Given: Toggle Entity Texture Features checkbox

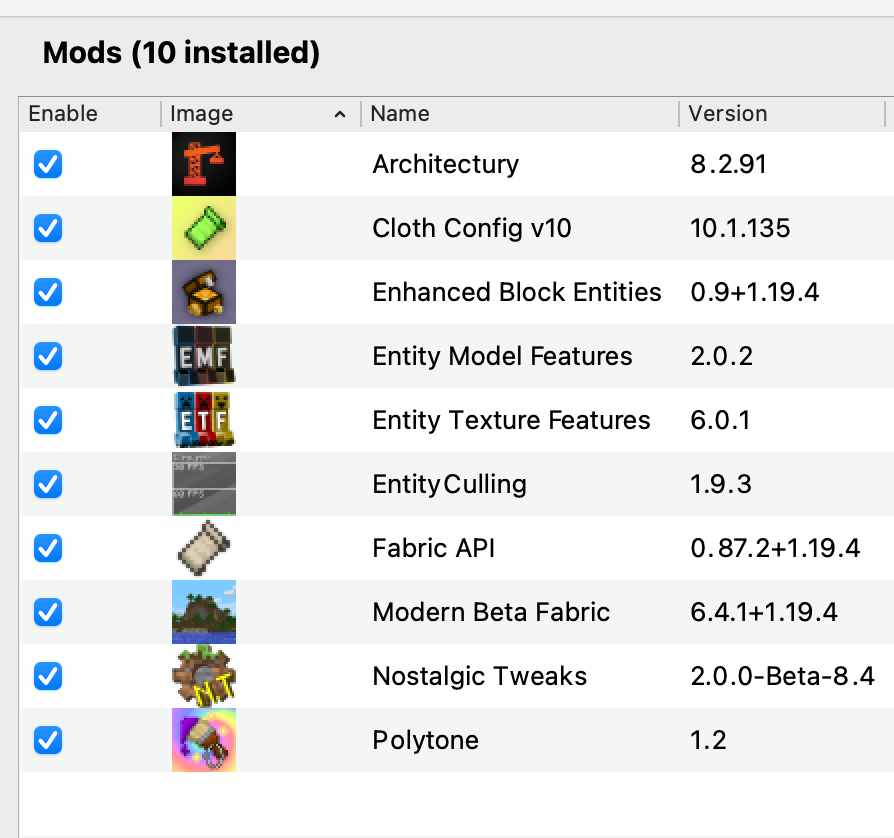Looking at the screenshot, I should pos(48,420).
